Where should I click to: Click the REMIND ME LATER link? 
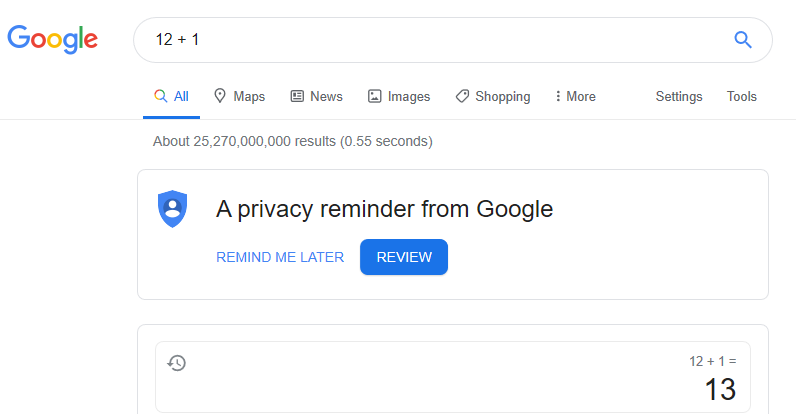click(x=280, y=257)
